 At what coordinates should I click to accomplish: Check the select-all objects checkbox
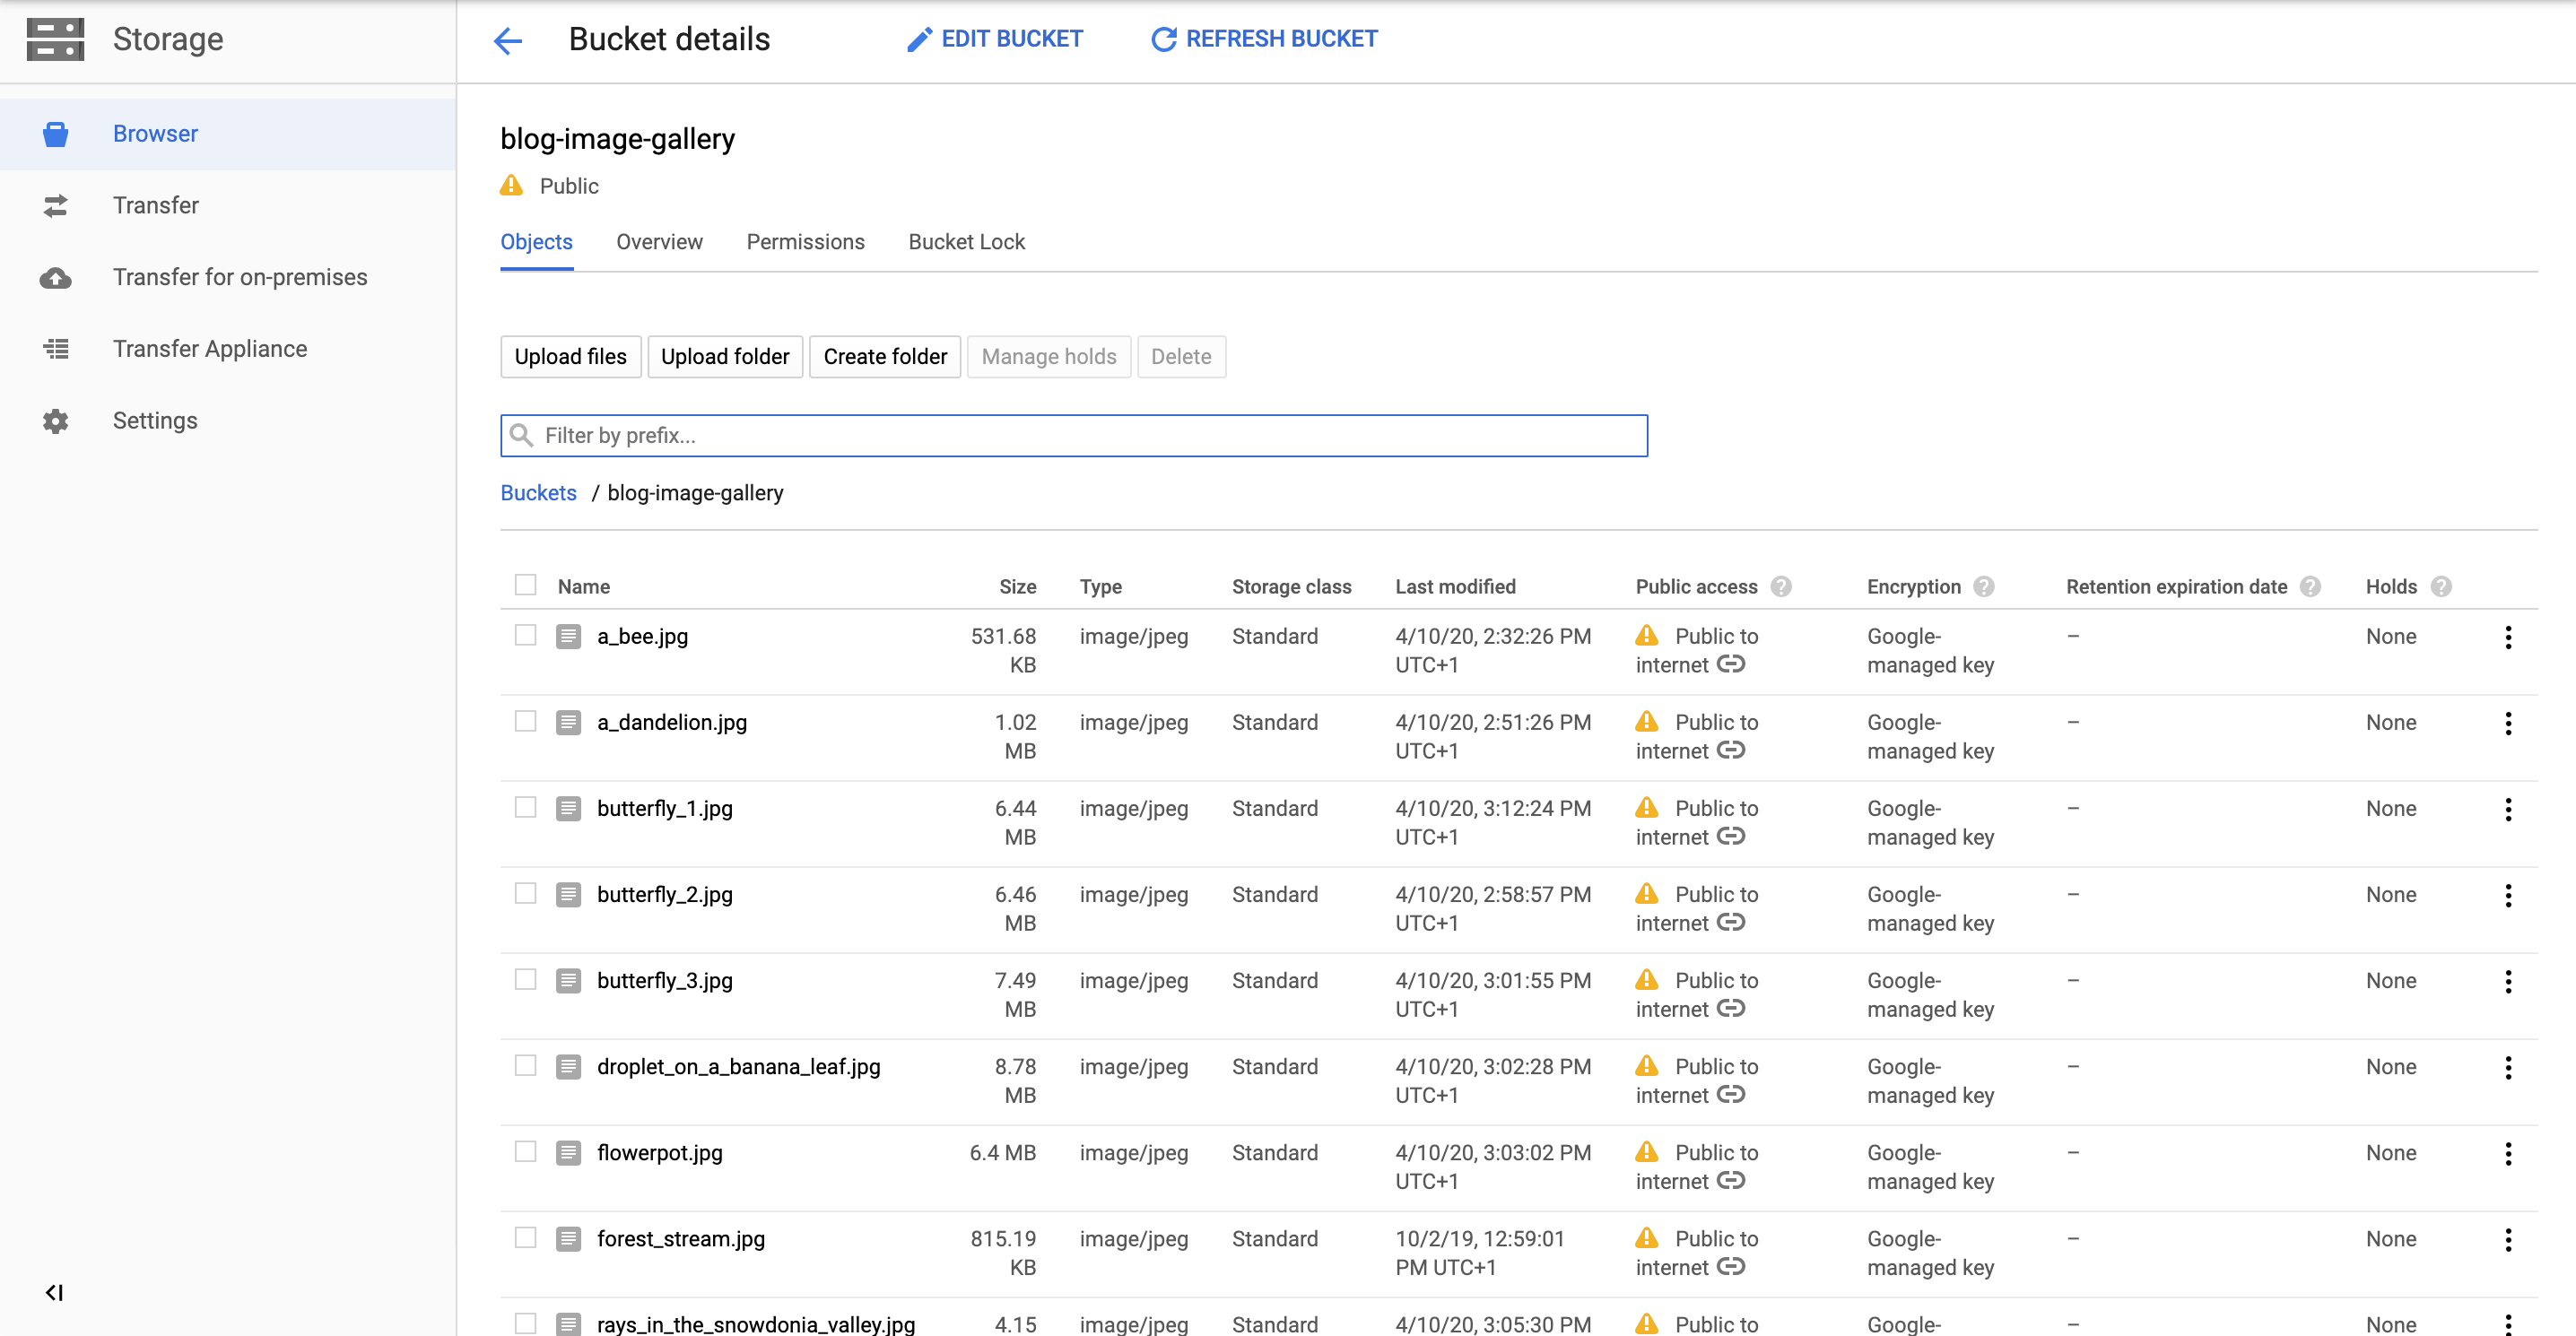pyautogui.click(x=525, y=584)
